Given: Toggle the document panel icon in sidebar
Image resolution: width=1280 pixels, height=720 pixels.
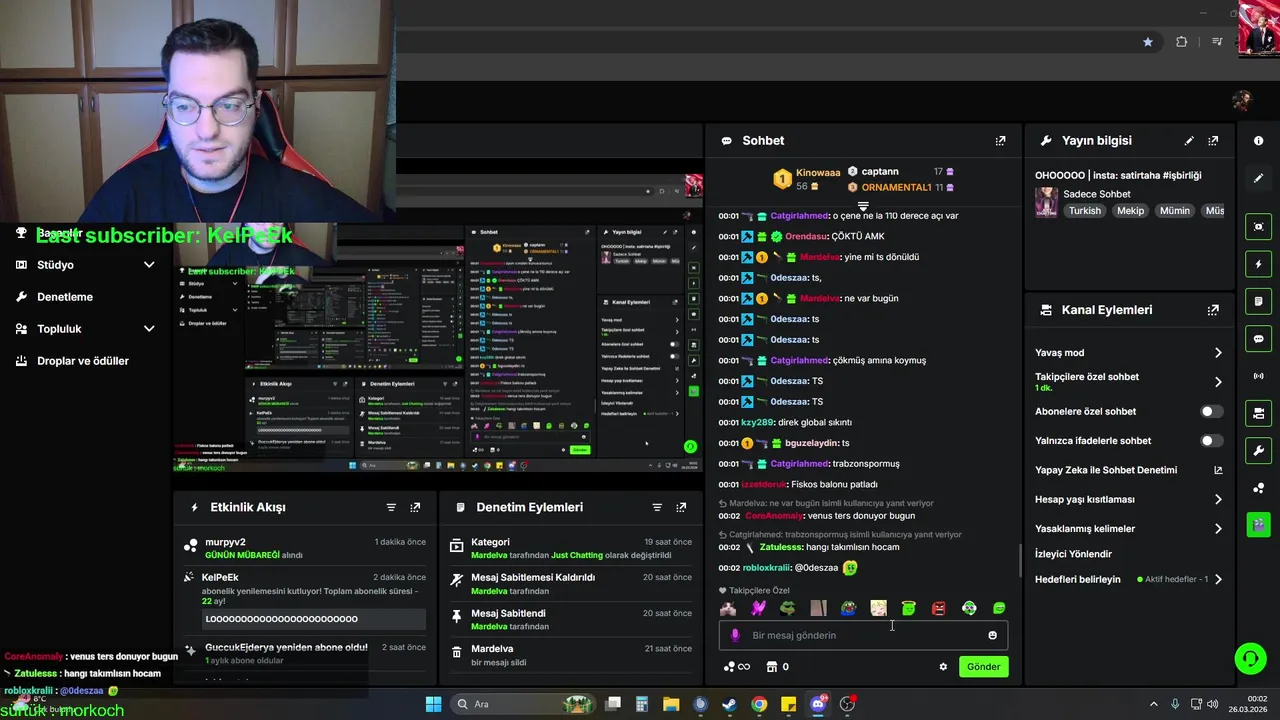Looking at the screenshot, I should [x=1258, y=301].
